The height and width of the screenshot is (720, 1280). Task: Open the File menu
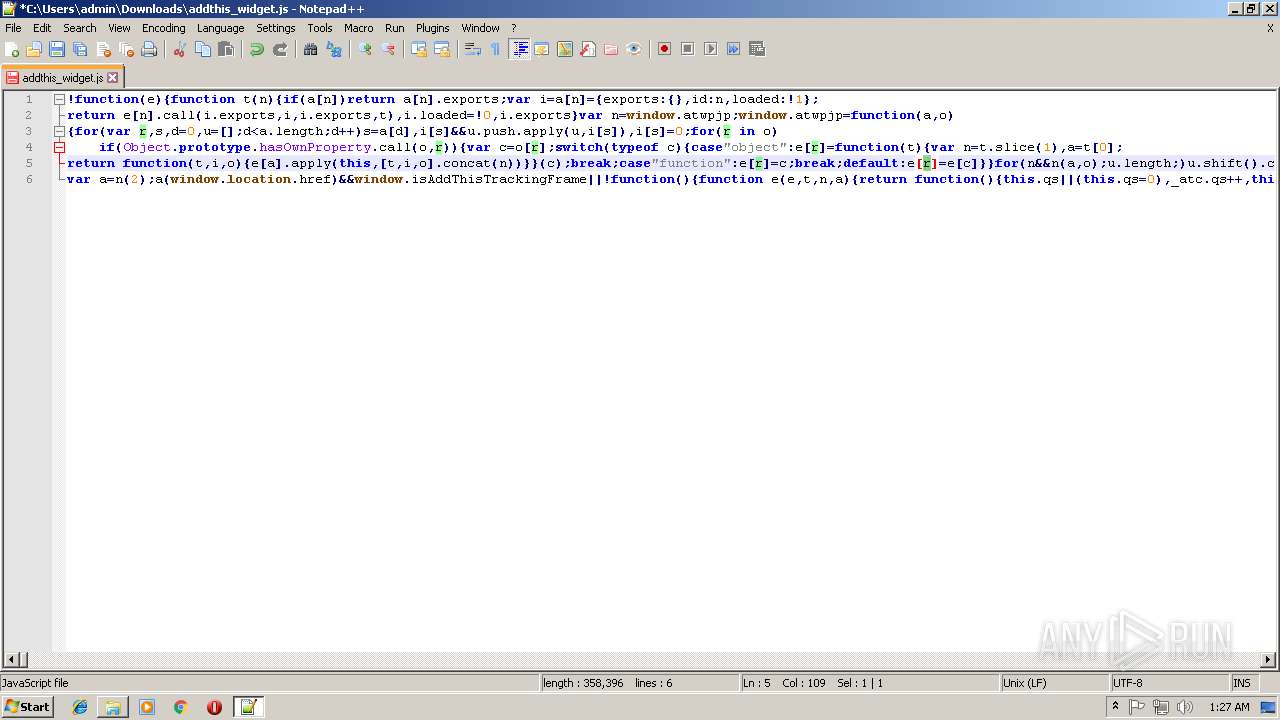point(13,28)
